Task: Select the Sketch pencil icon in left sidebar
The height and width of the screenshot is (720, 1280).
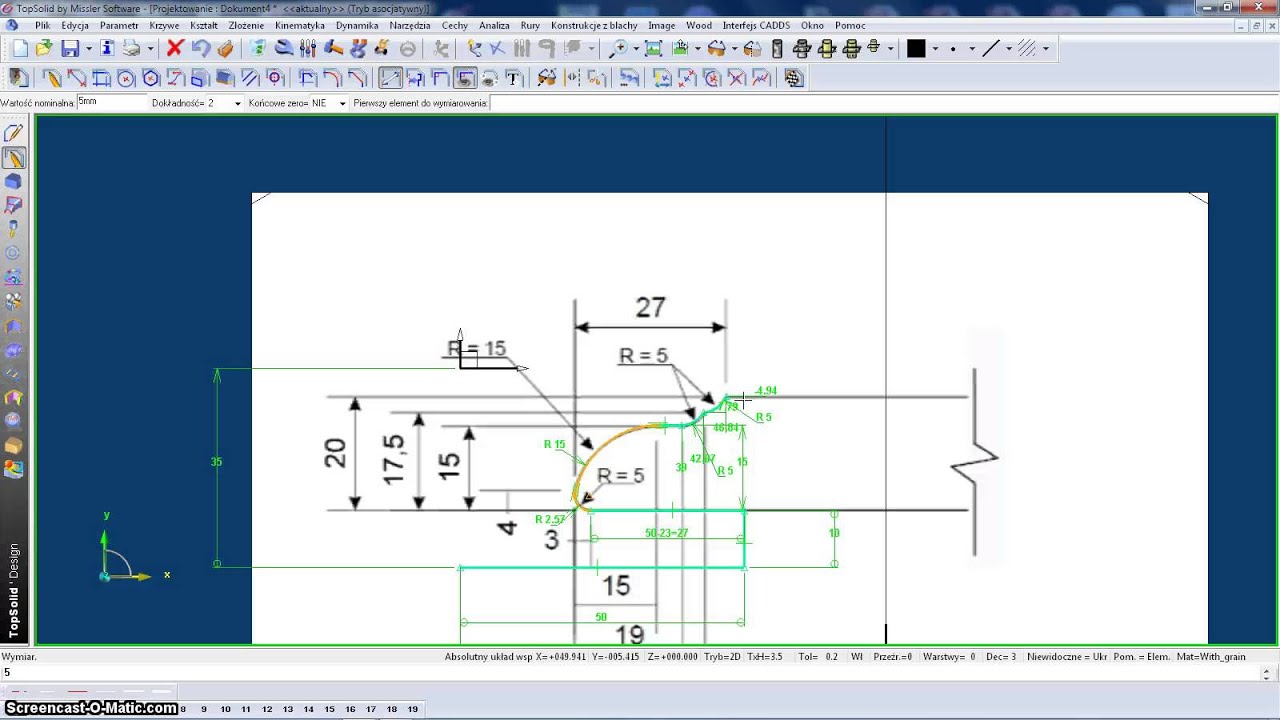Action: [14, 133]
